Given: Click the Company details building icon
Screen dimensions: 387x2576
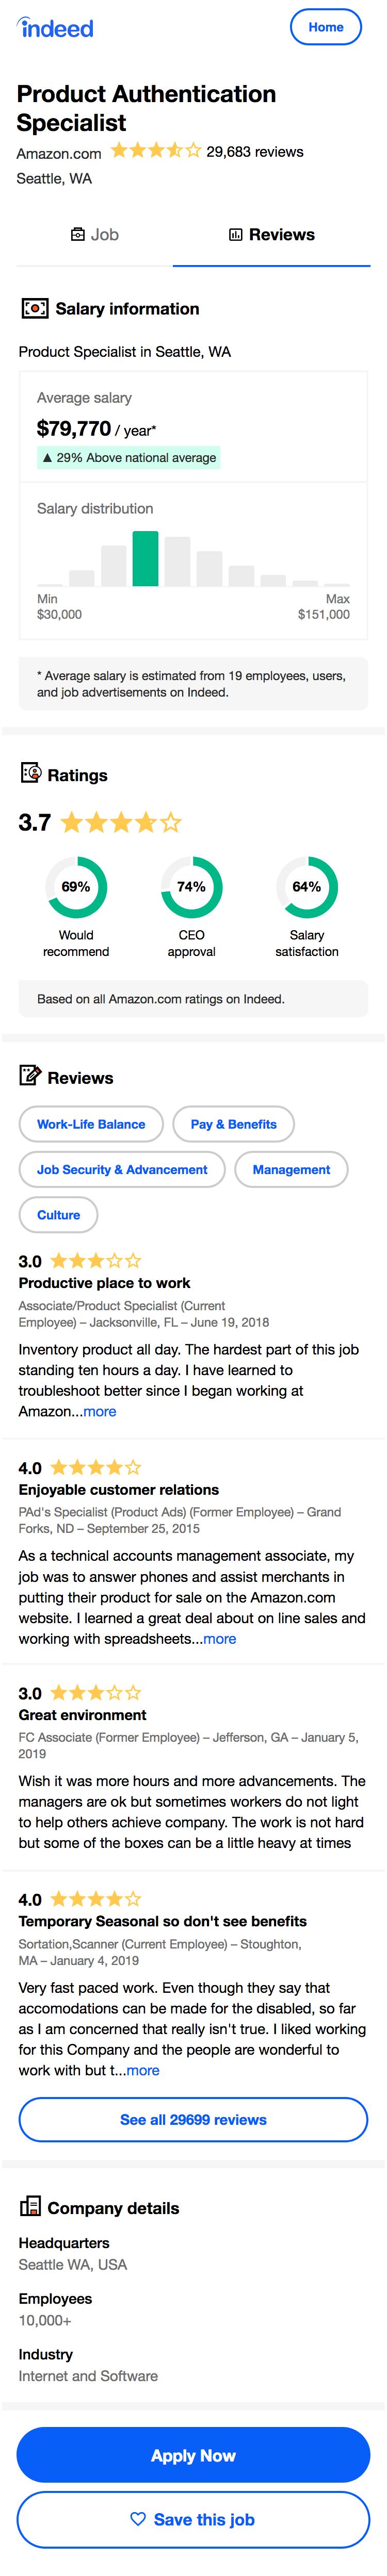Looking at the screenshot, I should point(30,2206).
